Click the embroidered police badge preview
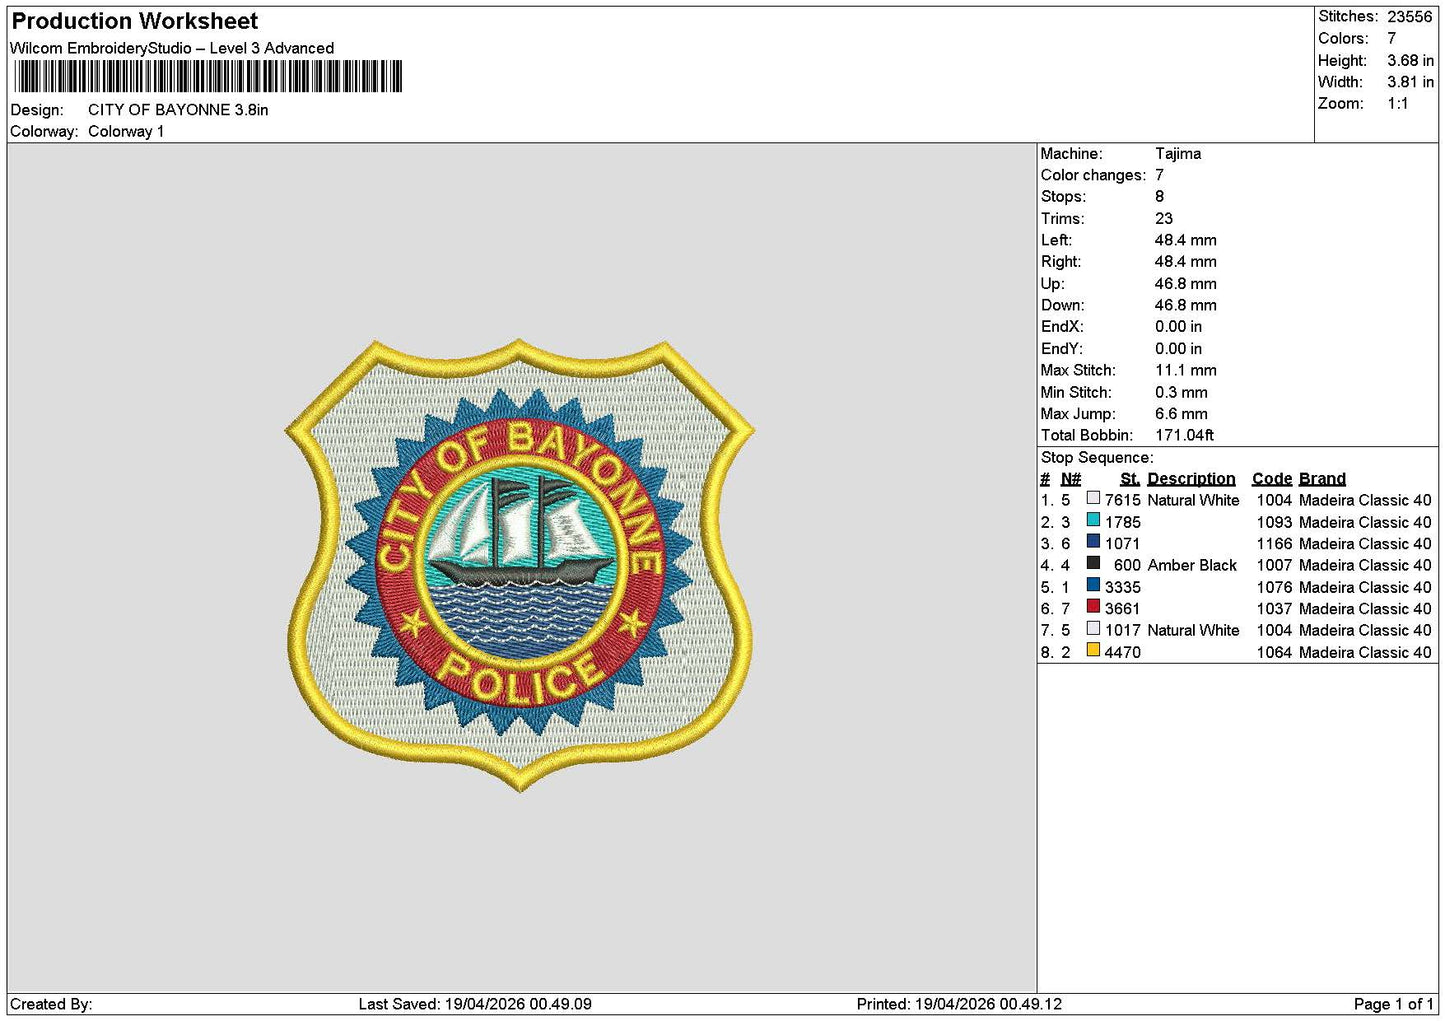This screenshot has width=1445, height=1021. (x=519, y=565)
